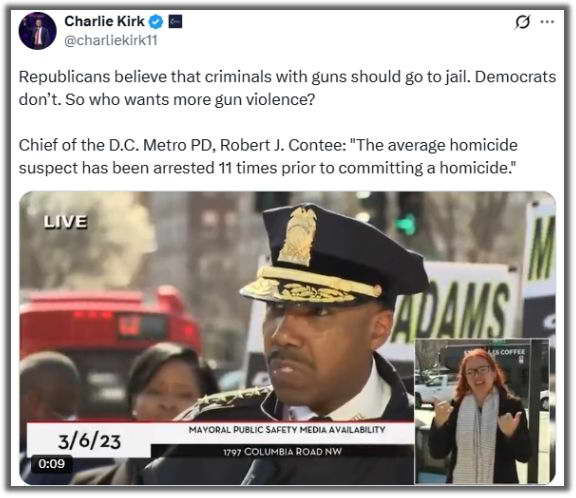Click the square affiliate badge beside the checkmark
The image size is (576, 498).
point(175,22)
